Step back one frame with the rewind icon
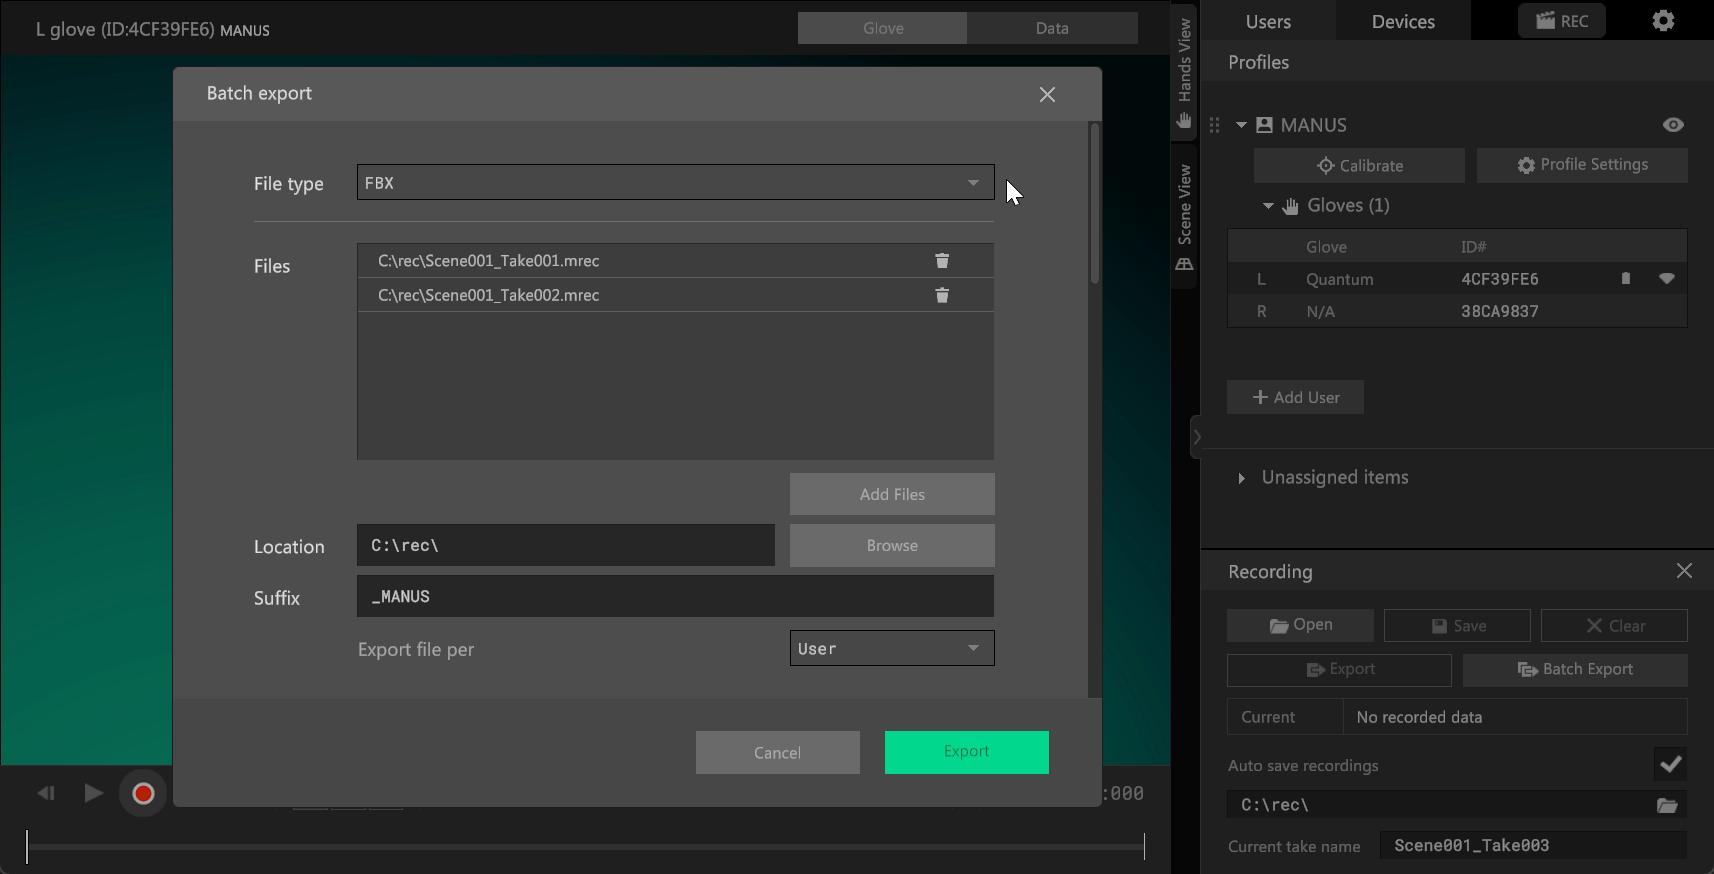Viewport: 1714px width, 874px height. pyautogui.click(x=46, y=793)
